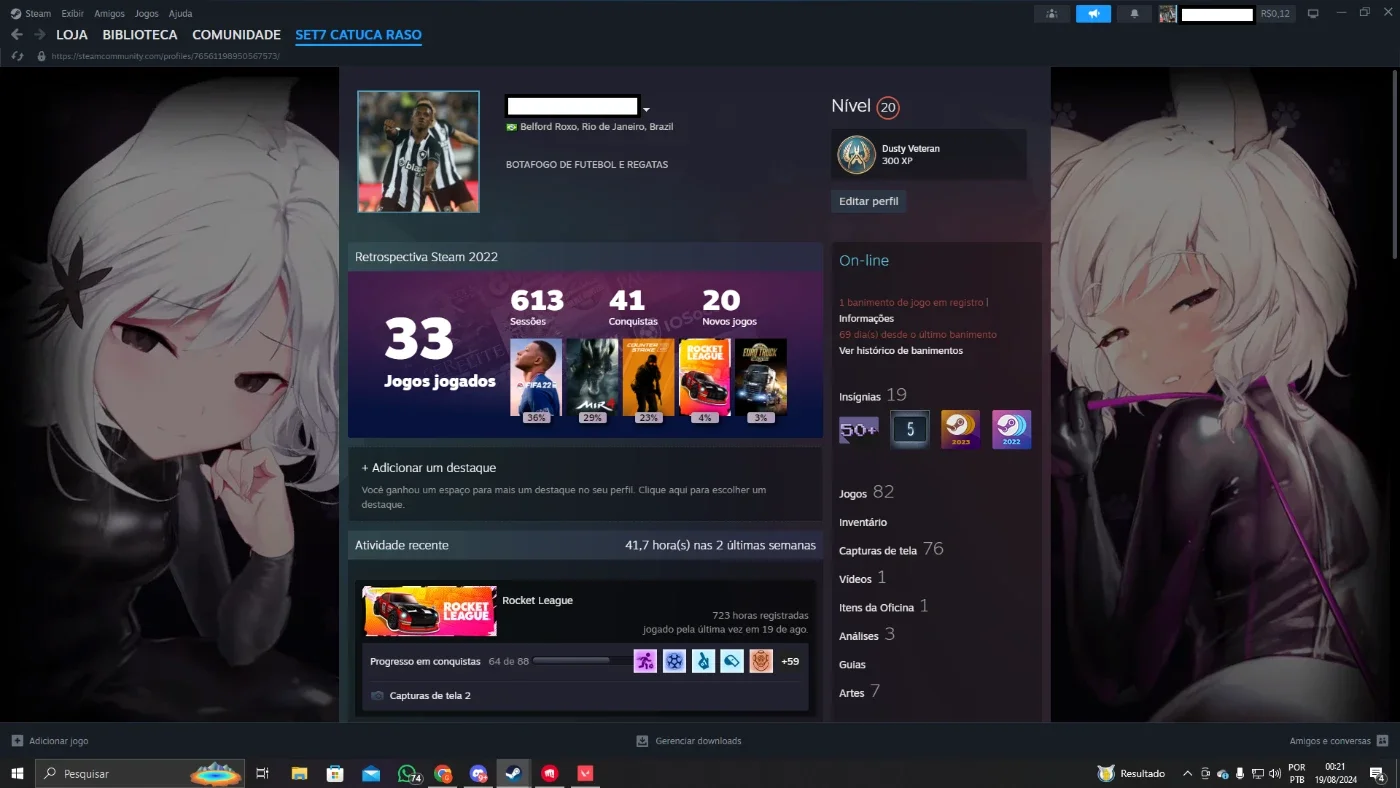
Task: Click the site padlock icon in address bar
Action: pyautogui.click(x=41, y=56)
